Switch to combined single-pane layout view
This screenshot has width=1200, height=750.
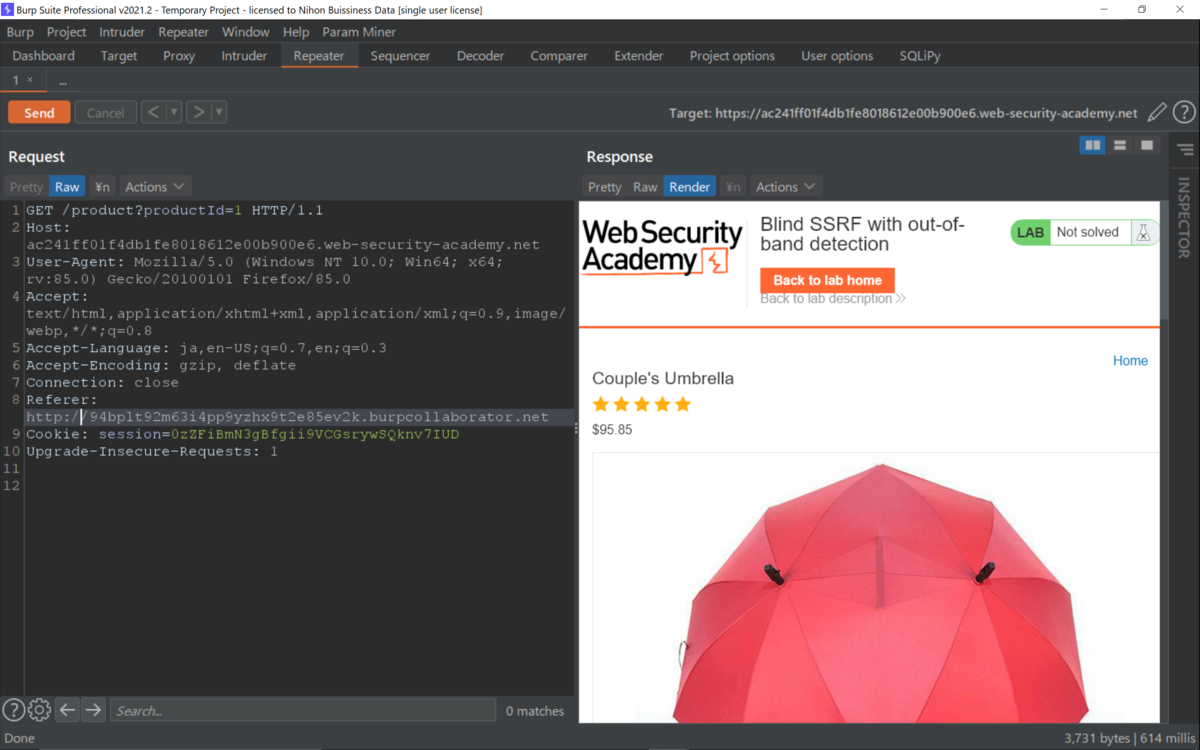[1147, 146]
